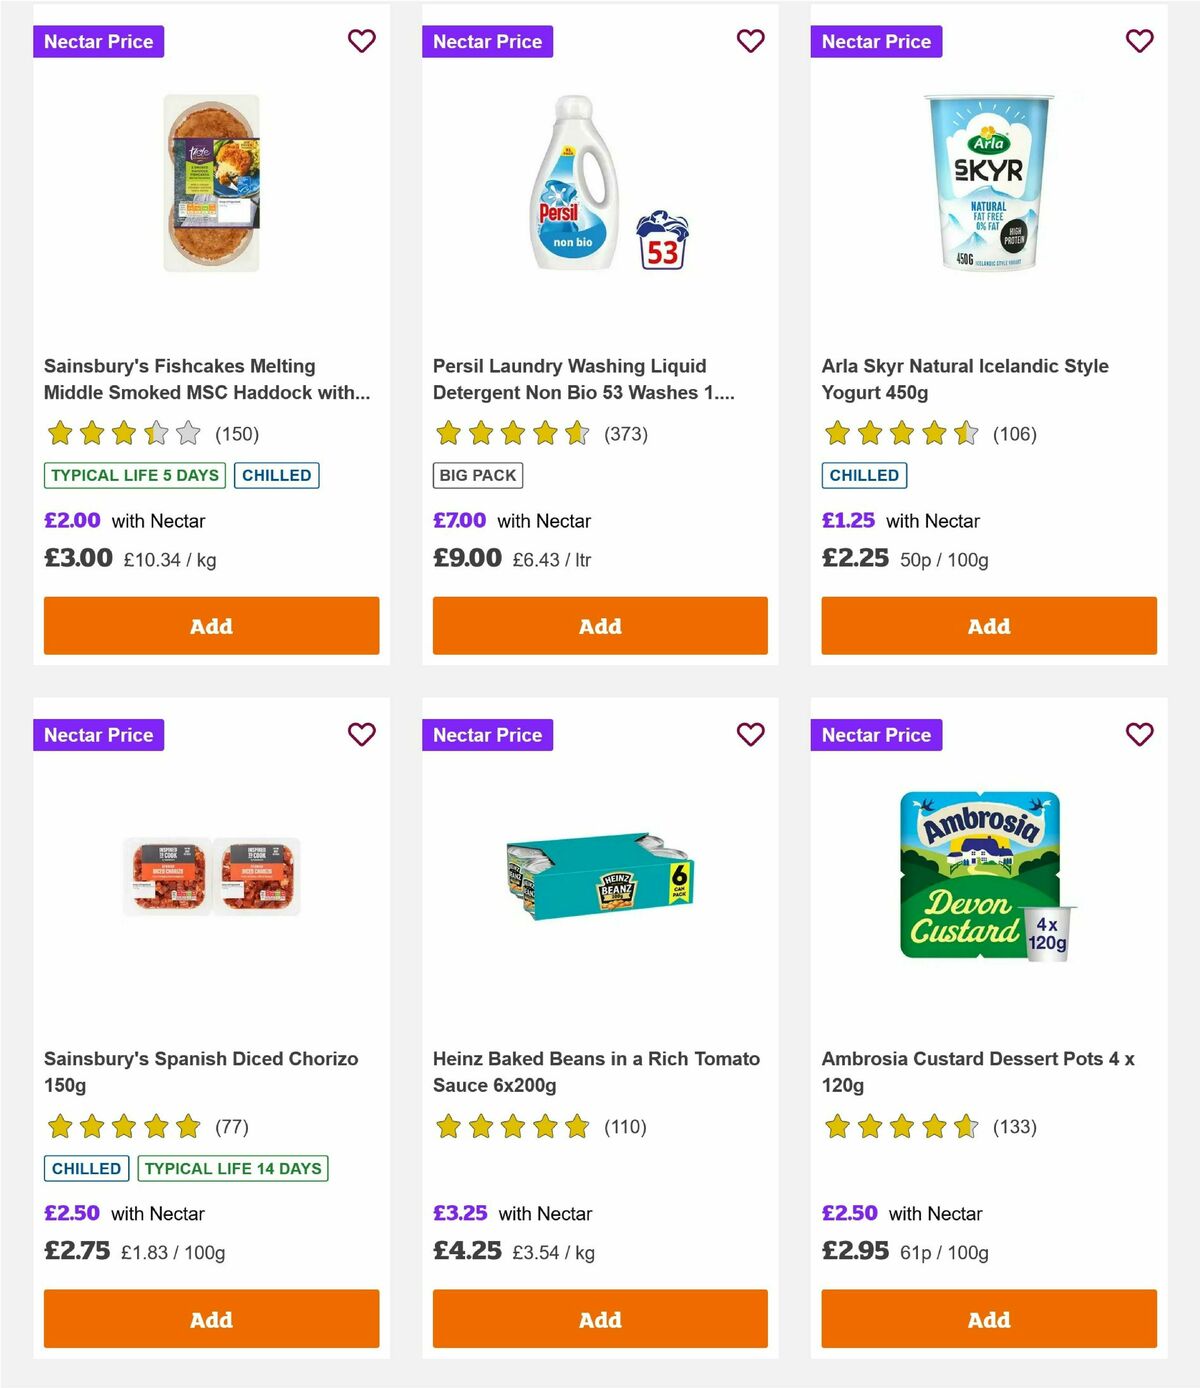Click the heart on Ambrosia Custard Dessert Pots
Viewport: 1200px width, 1388px height.
tap(1139, 734)
